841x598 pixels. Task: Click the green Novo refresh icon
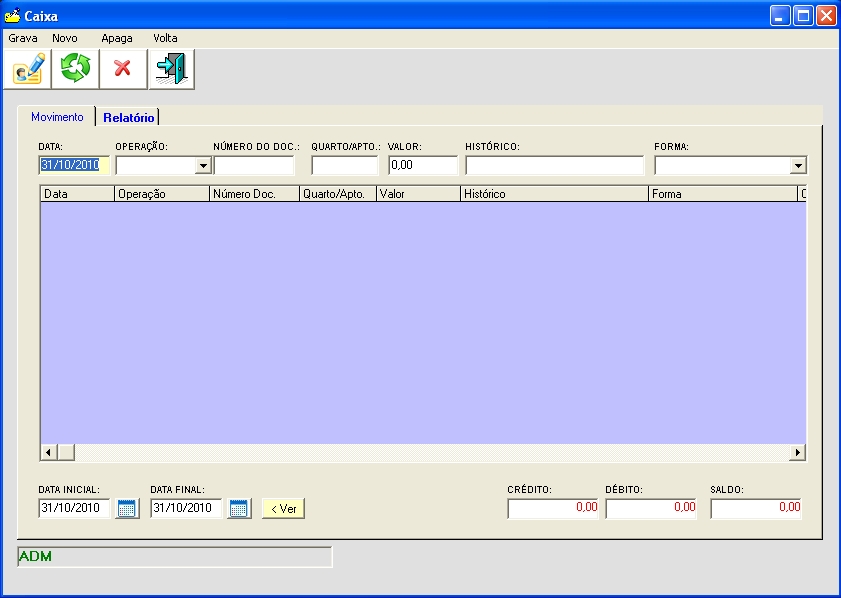click(x=75, y=69)
